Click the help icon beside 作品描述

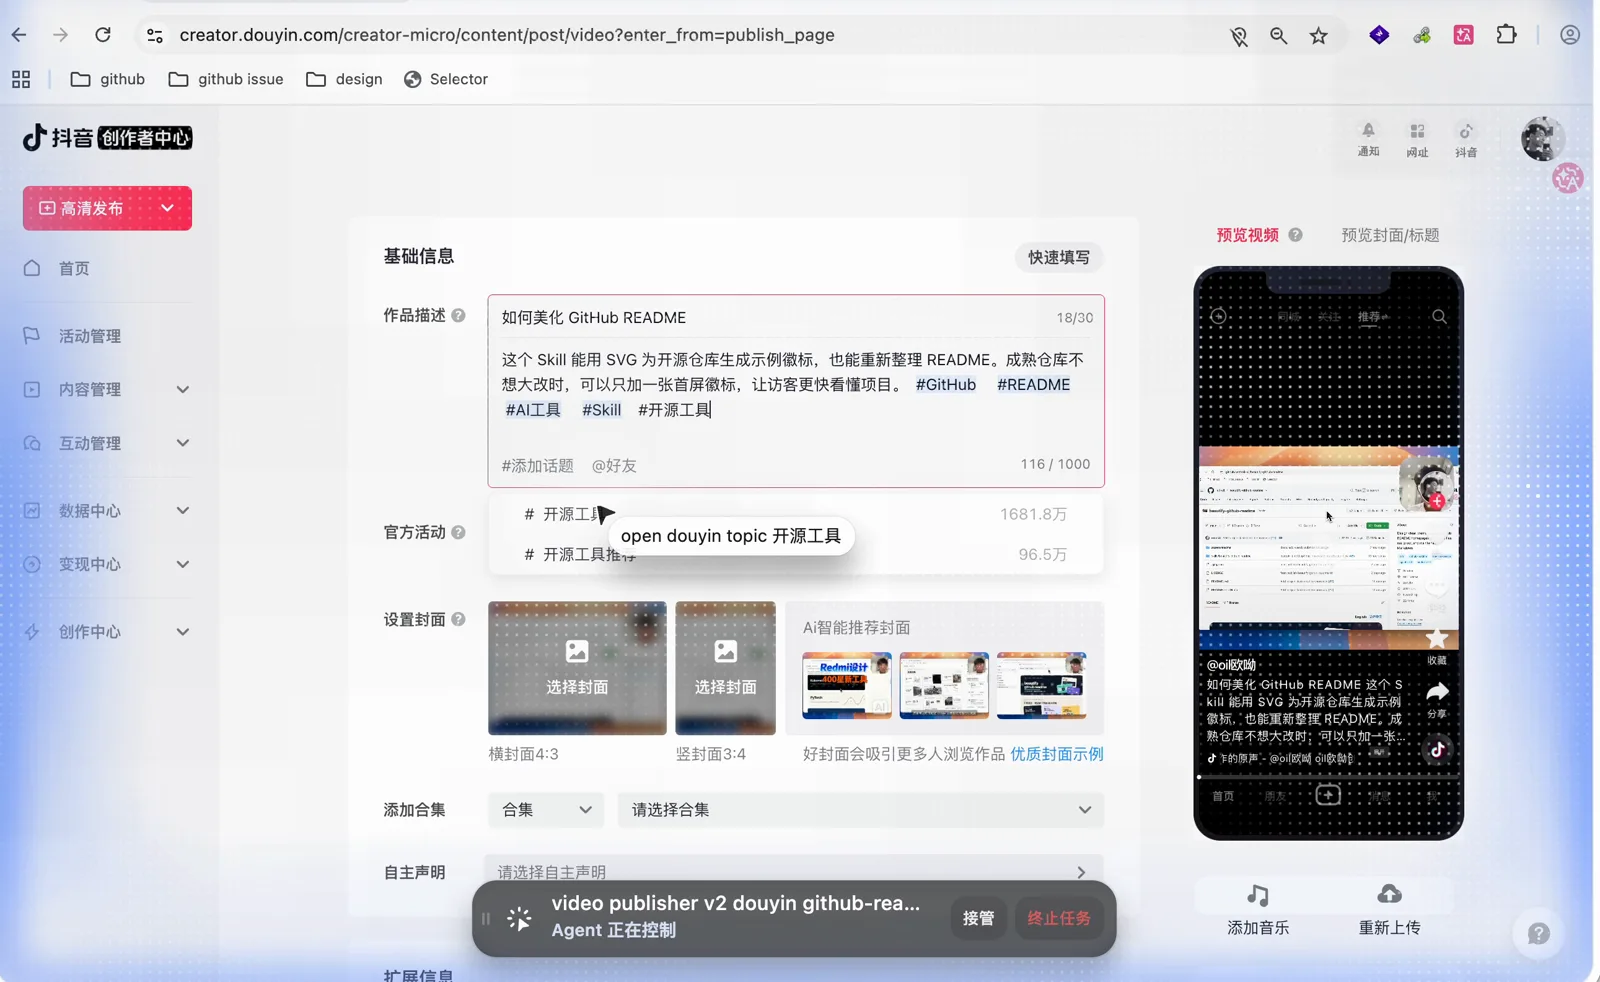coord(458,315)
